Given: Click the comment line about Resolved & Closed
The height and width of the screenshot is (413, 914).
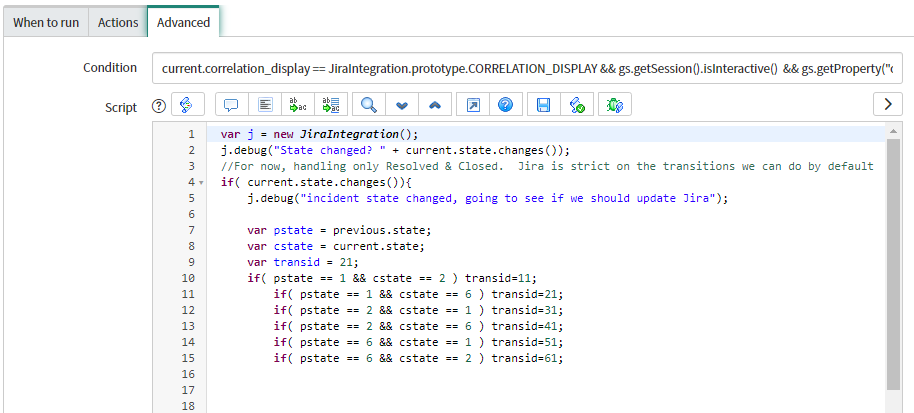Looking at the screenshot, I should coord(547,166).
